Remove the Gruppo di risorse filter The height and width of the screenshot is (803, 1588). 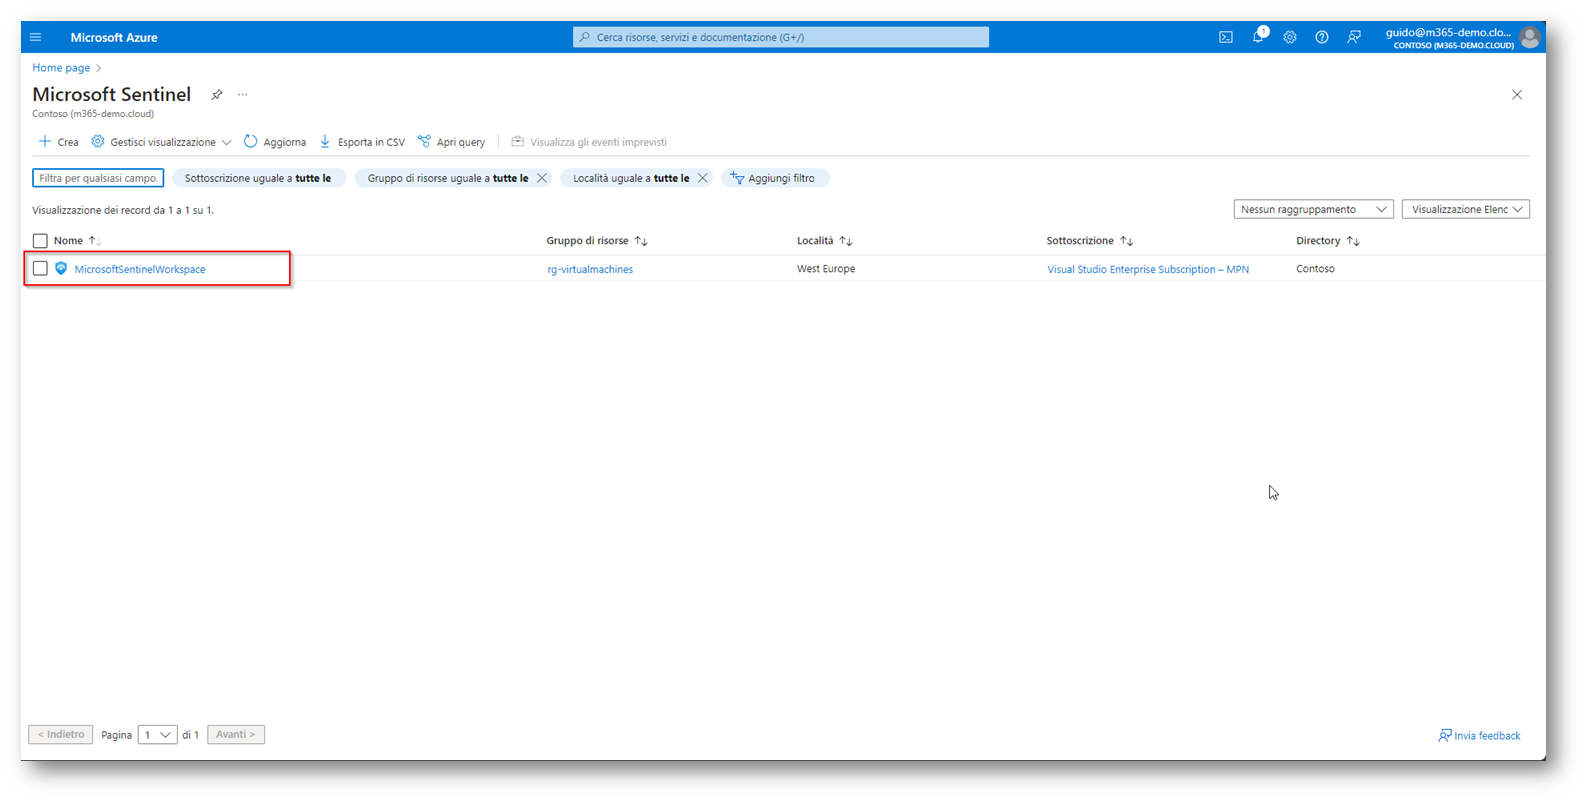point(542,178)
